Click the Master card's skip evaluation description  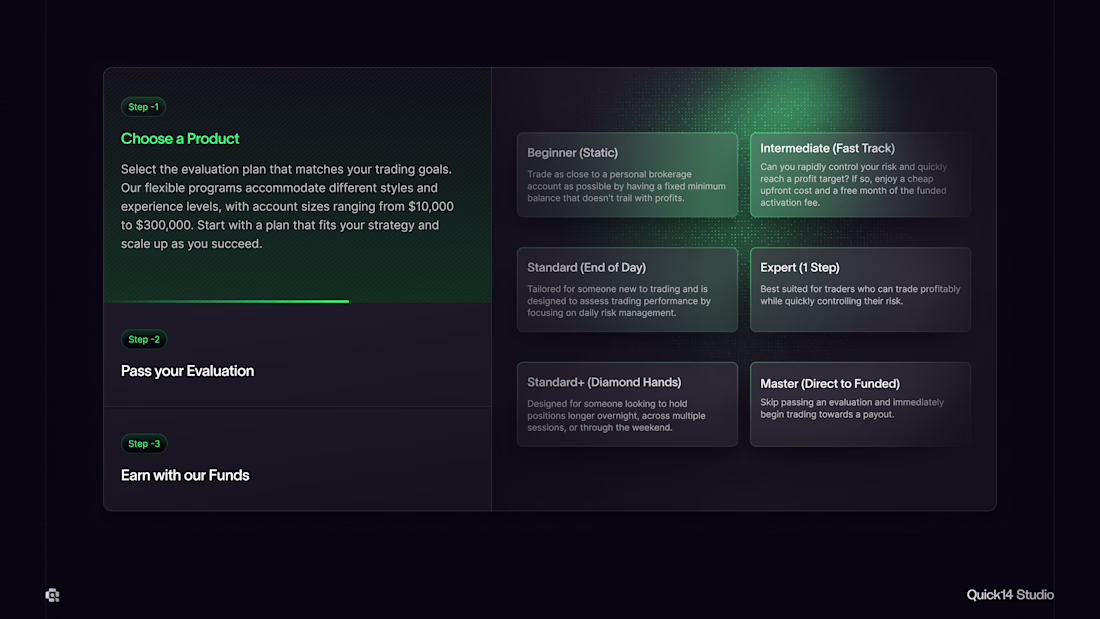point(851,408)
